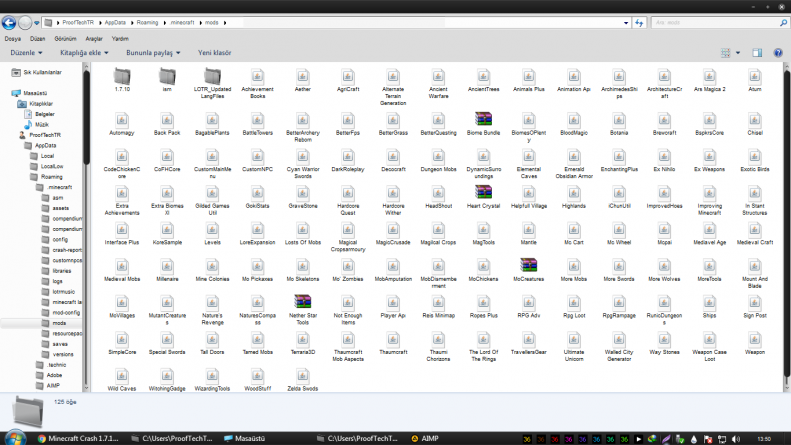The image size is (791, 445).
Task: Open the Yardım menu
Action: (x=120, y=38)
